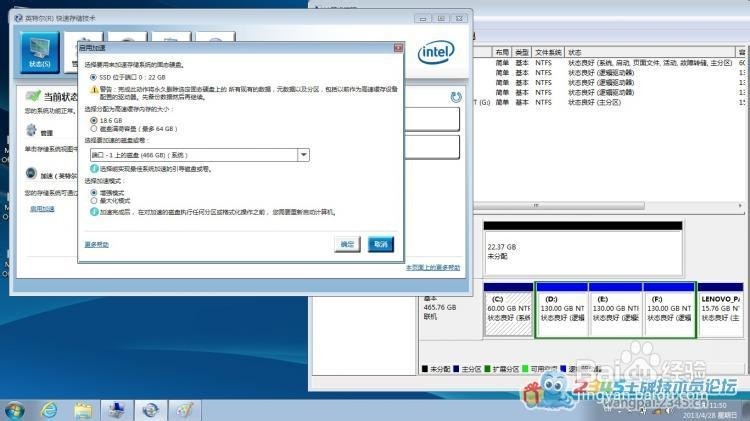Open Windows Explorer folder from the taskbar

click(x=83, y=410)
